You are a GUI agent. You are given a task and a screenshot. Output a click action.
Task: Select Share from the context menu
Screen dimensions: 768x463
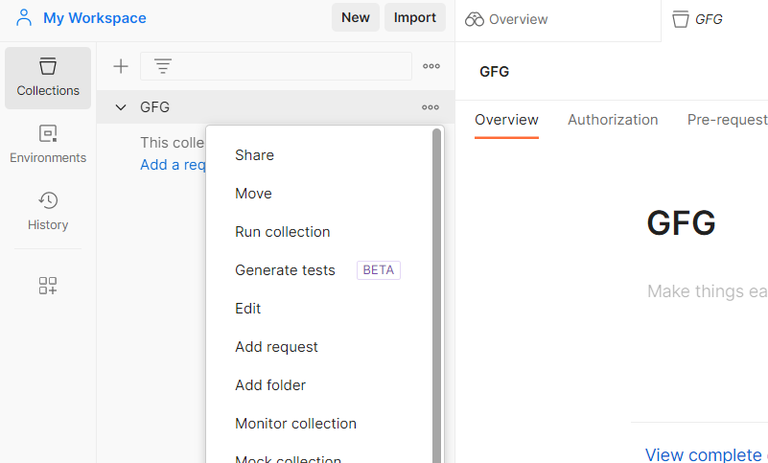[x=254, y=155]
